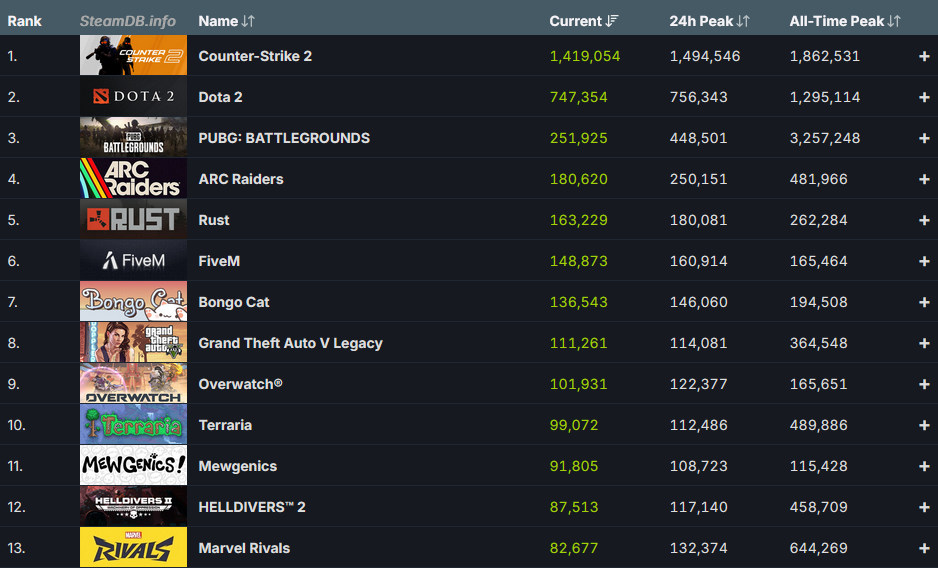Screen dimensions: 938x568
Task: Expand Counter-Strike 2 row with plus icon
Action: [x=924, y=56]
